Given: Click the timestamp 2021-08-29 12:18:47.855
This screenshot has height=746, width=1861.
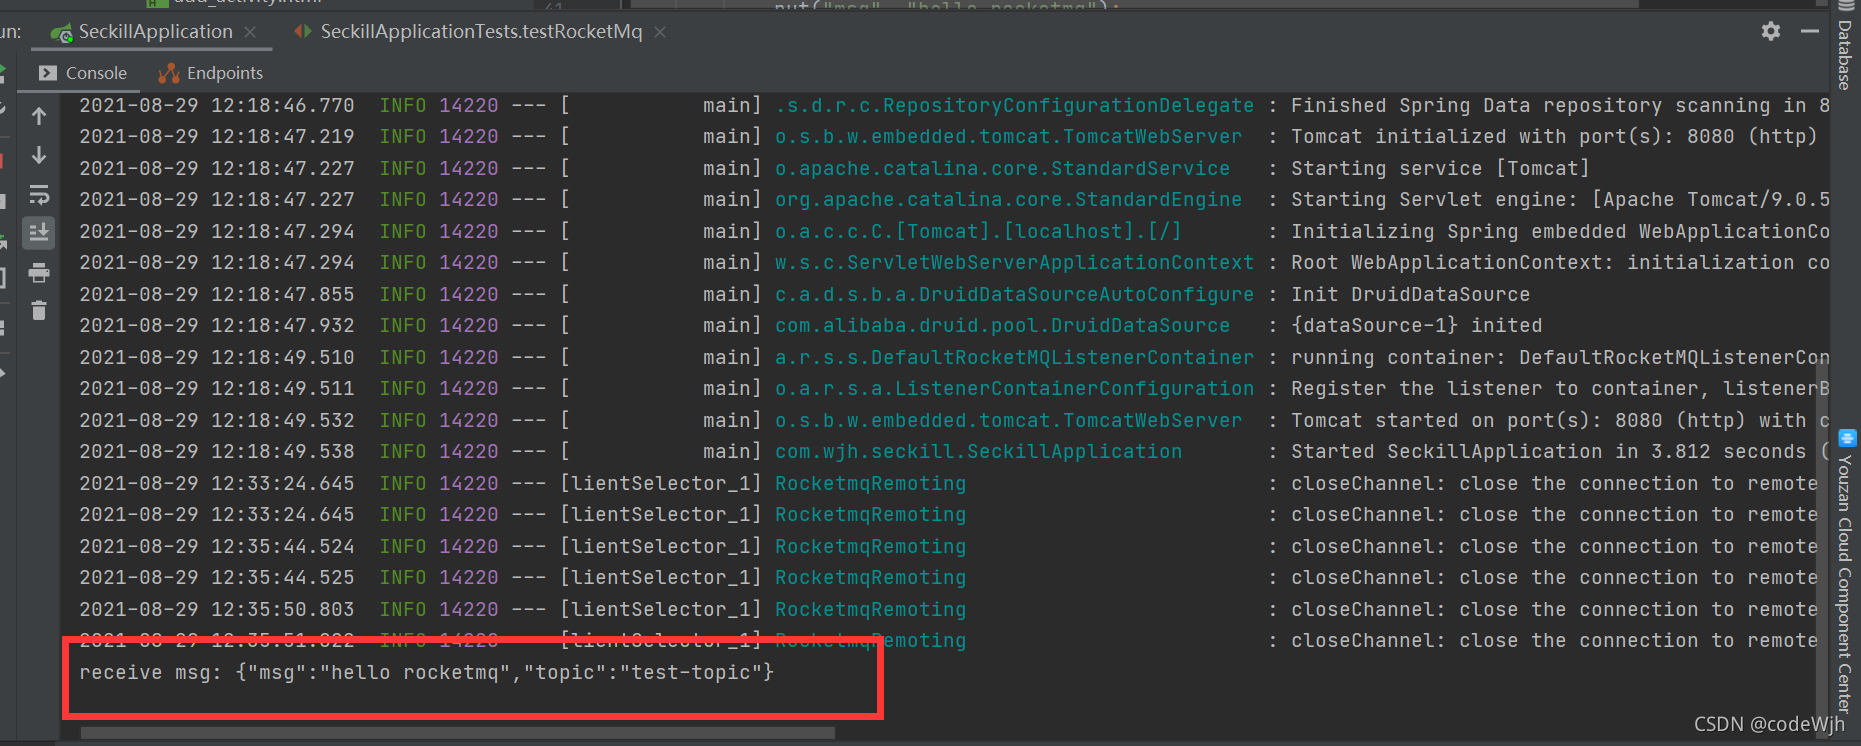Looking at the screenshot, I should pyautogui.click(x=217, y=295).
